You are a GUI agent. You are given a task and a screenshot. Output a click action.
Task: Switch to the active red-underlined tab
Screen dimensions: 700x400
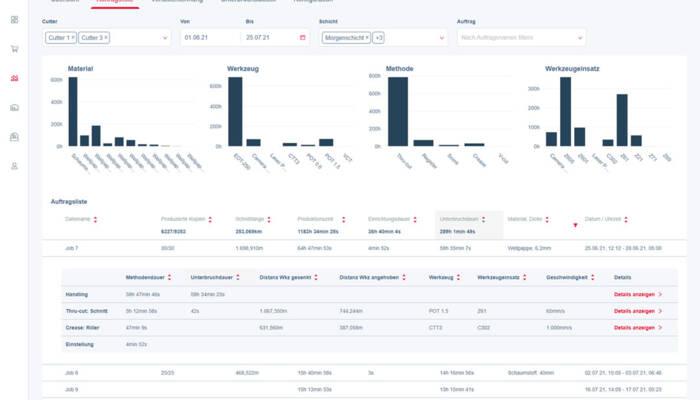pyautogui.click(x=115, y=2)
